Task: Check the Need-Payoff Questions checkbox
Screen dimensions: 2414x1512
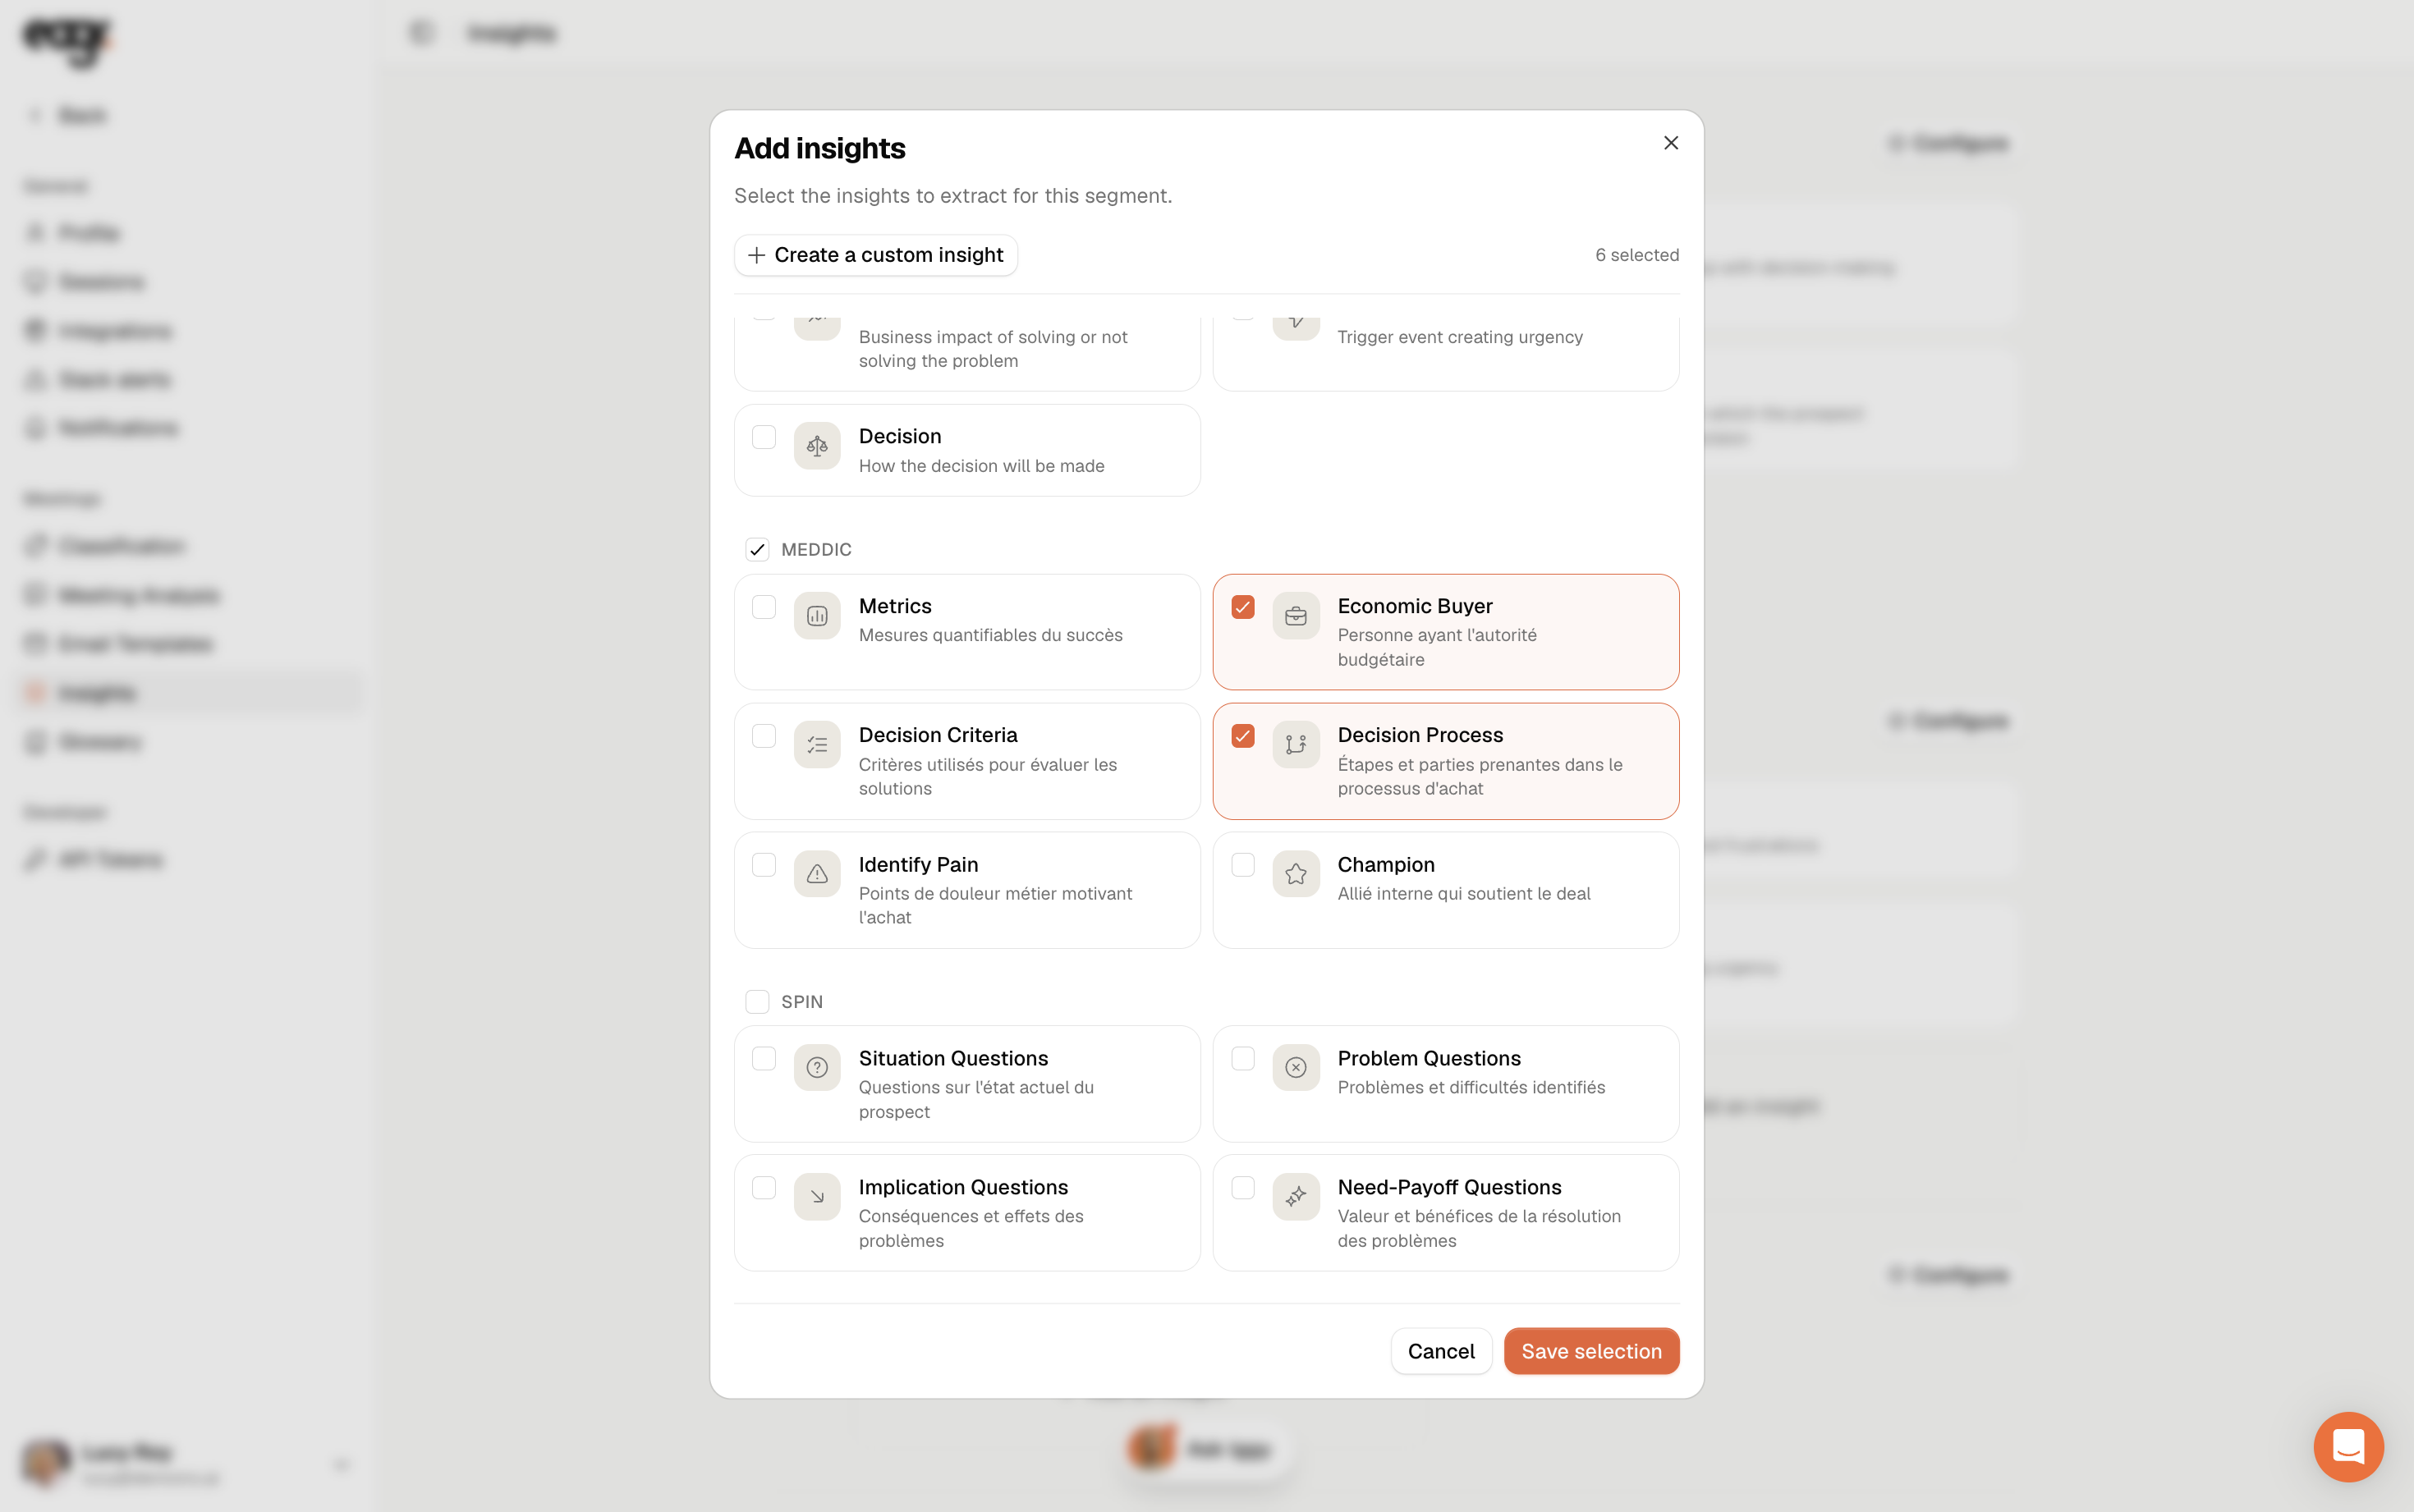Action: click(1243, 1187)
